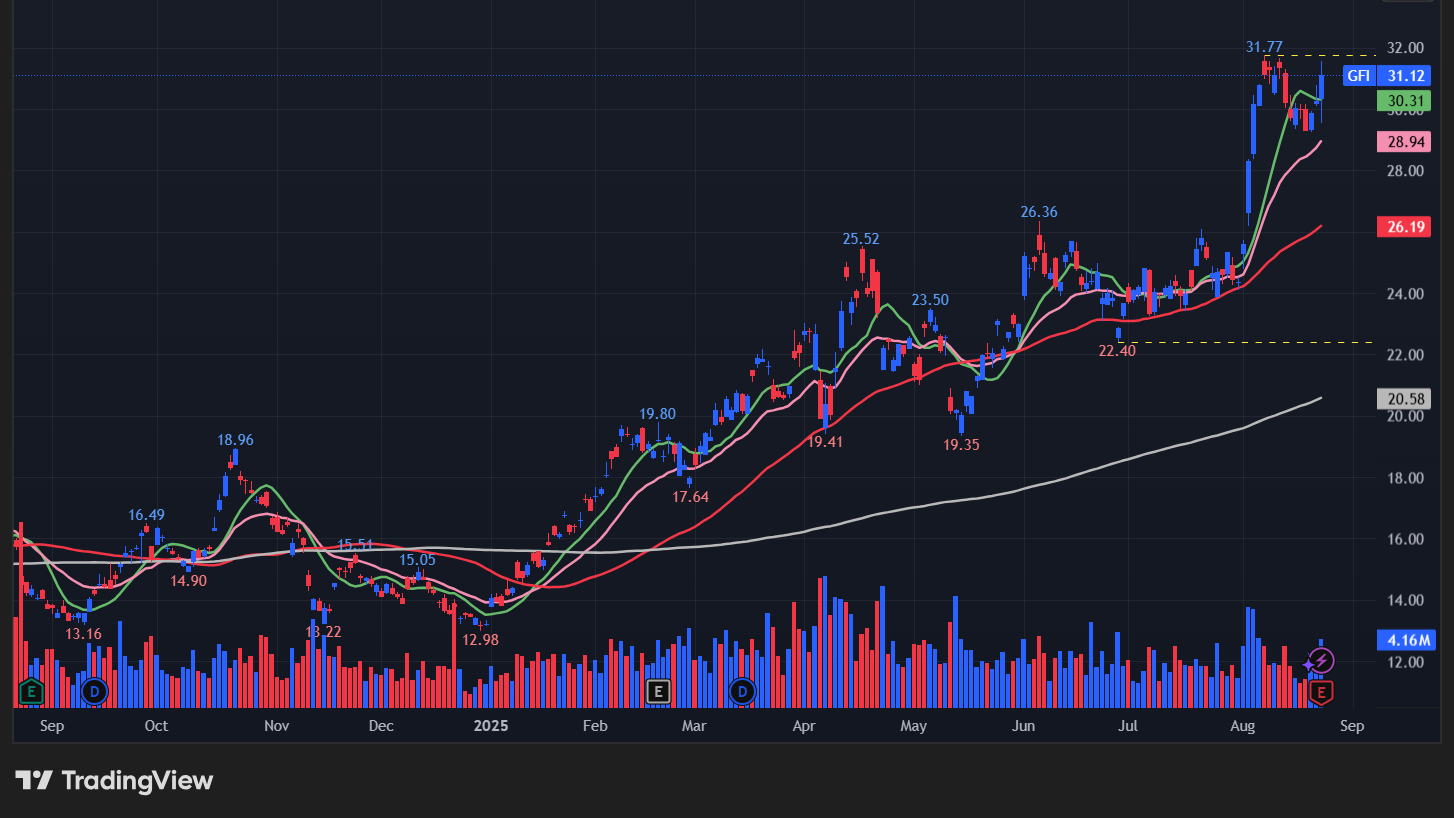Image resolution: width=1454 pixels, height=818 pixels.
Task: Click the Feb label on time axis
Action: (595, 726)
